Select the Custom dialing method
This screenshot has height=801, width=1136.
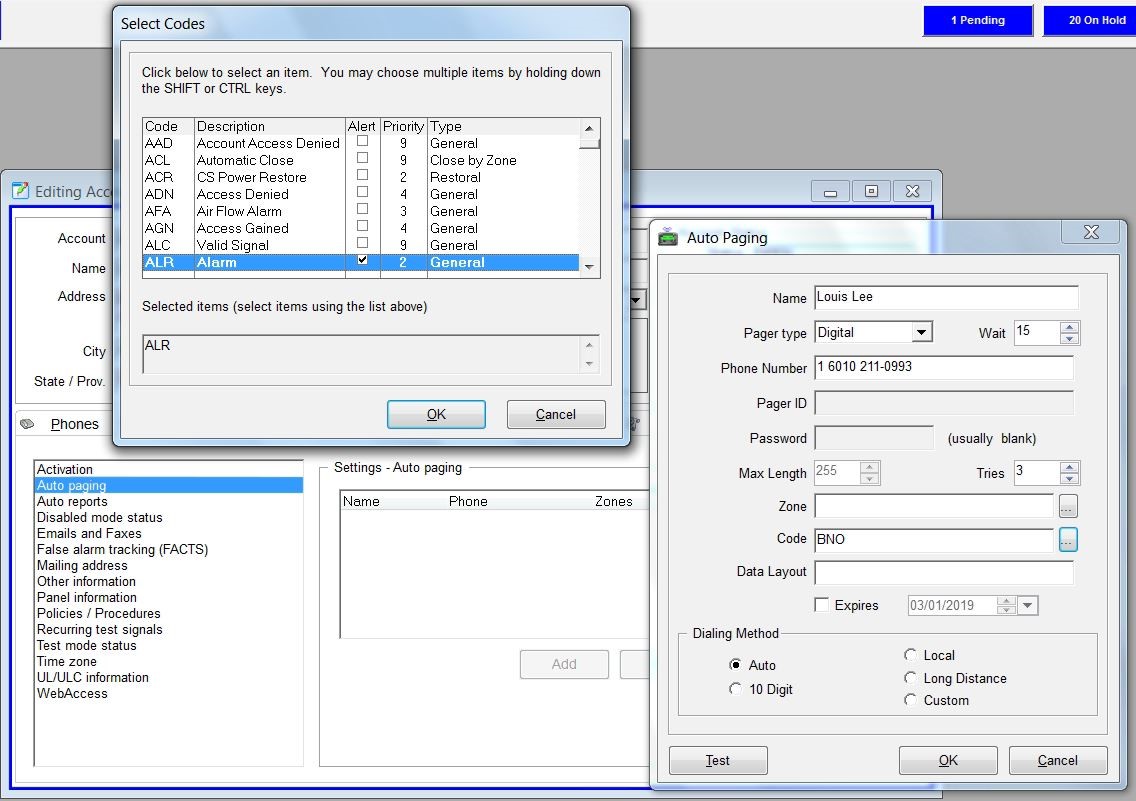pyautogui.click(x=910, y=700)
